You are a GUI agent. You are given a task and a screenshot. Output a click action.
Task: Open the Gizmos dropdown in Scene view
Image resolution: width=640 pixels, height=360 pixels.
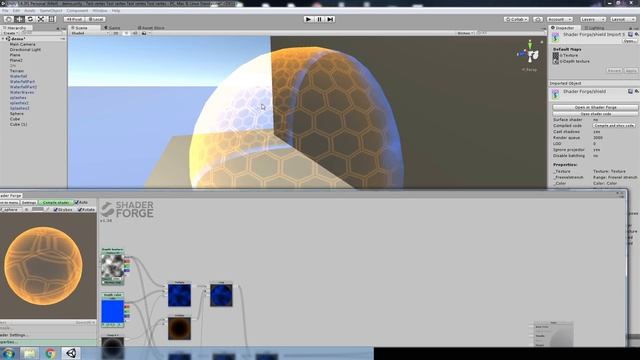click(x=465, y=33)
